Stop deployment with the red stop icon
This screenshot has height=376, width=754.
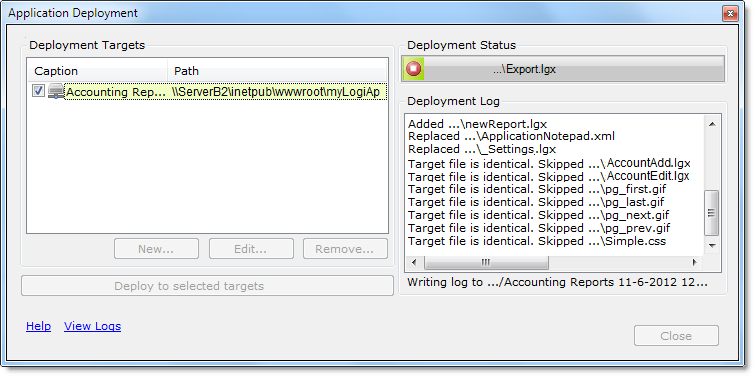point(414,69)
